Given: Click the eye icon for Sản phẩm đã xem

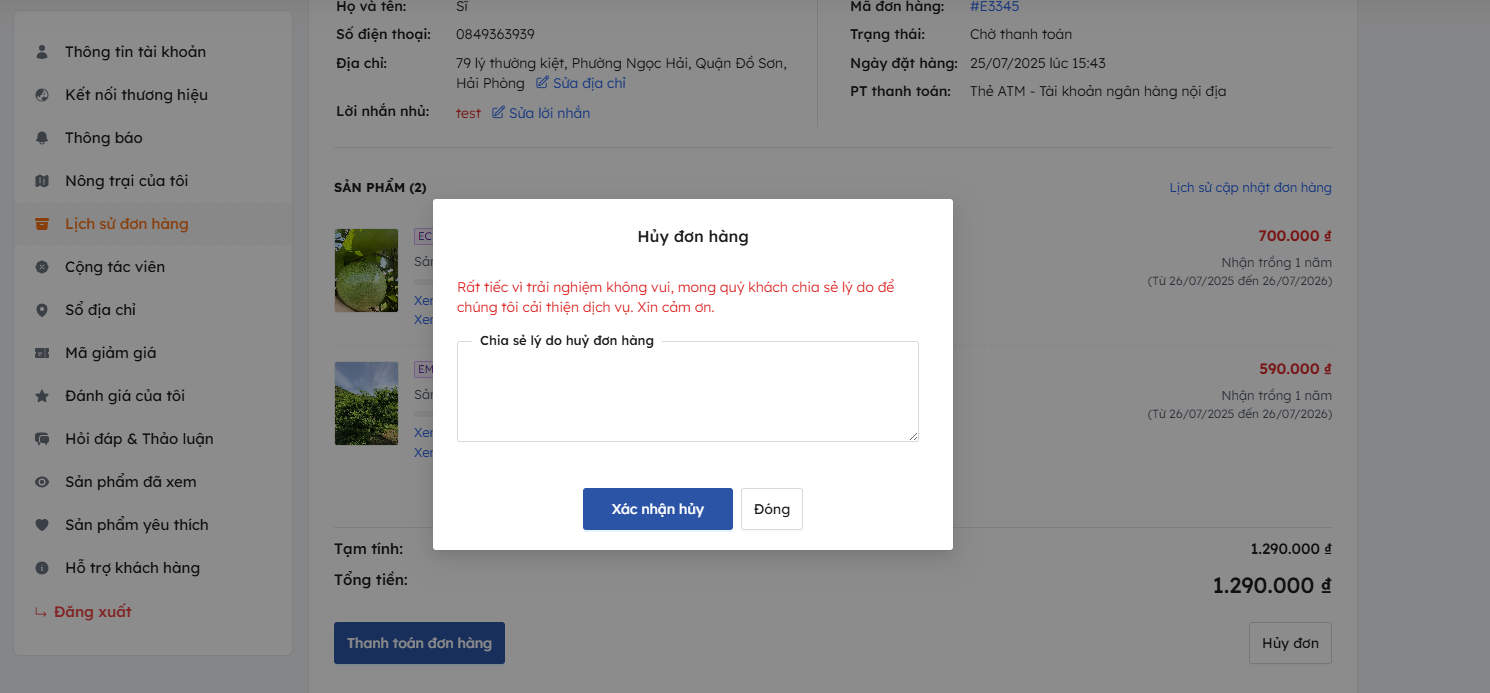Looking at the screenshot, I should pyautogui.click(x=41, y=482).
